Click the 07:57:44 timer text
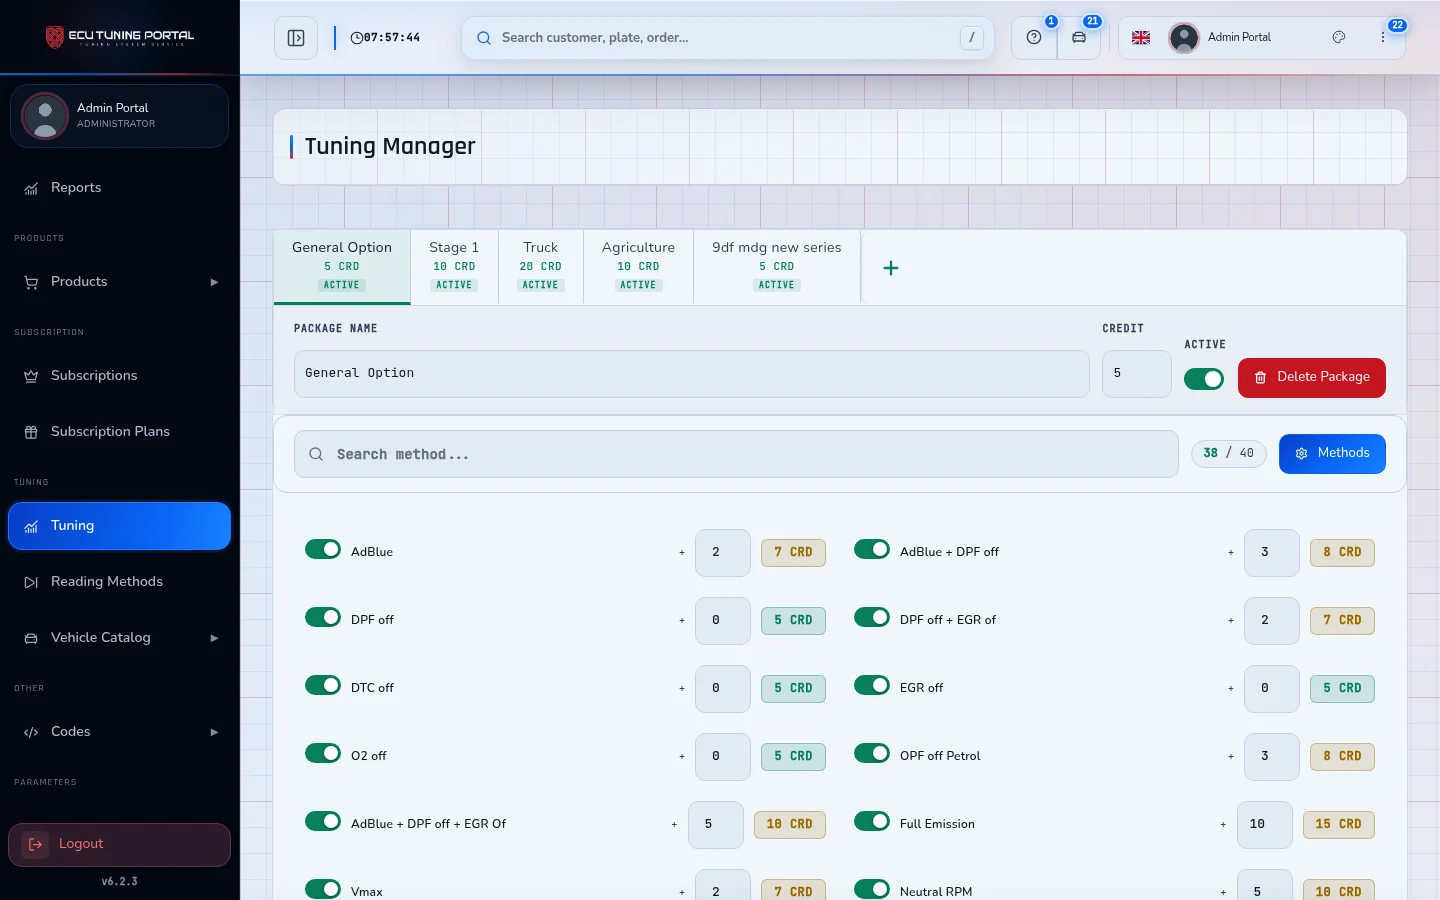 (392, 38)
